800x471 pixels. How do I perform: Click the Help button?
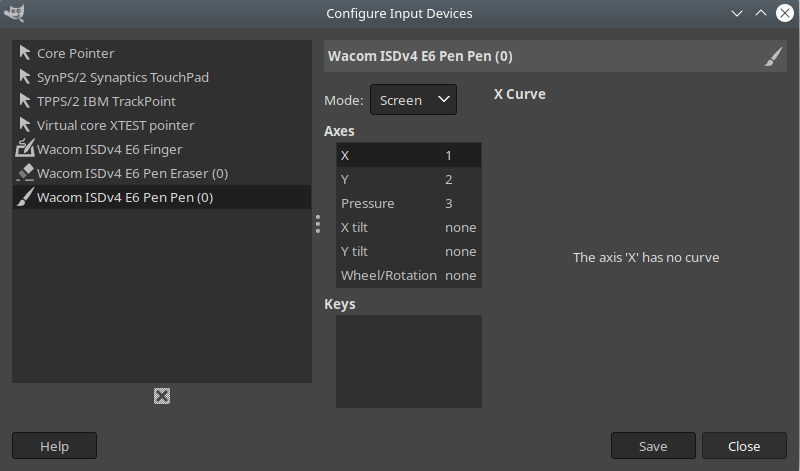tap(54, 445)
